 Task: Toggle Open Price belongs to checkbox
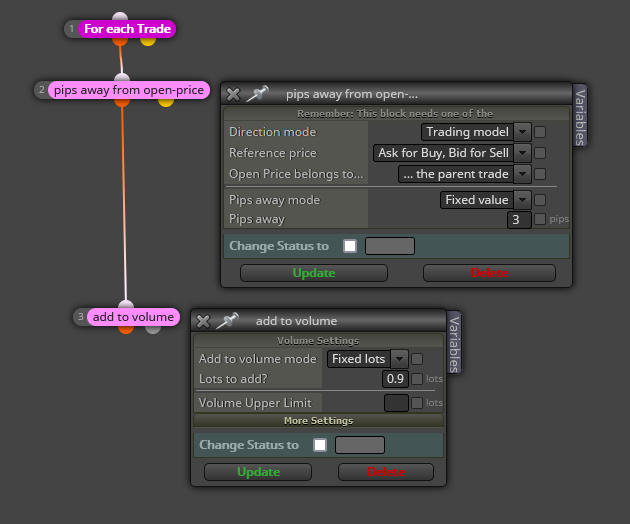540,174
